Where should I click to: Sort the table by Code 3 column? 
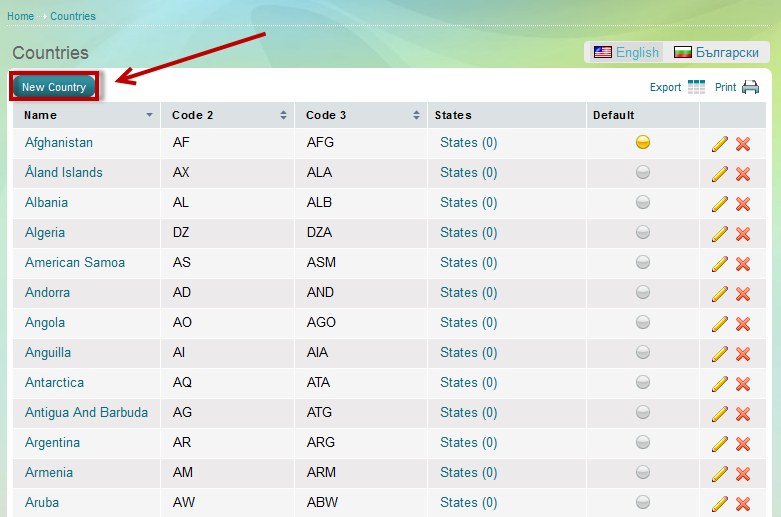click(x=416, y=115)
